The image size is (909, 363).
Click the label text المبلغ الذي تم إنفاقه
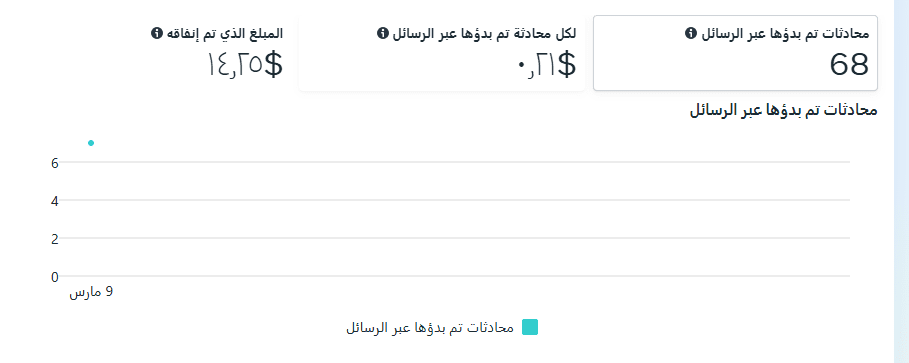[224, 34]
